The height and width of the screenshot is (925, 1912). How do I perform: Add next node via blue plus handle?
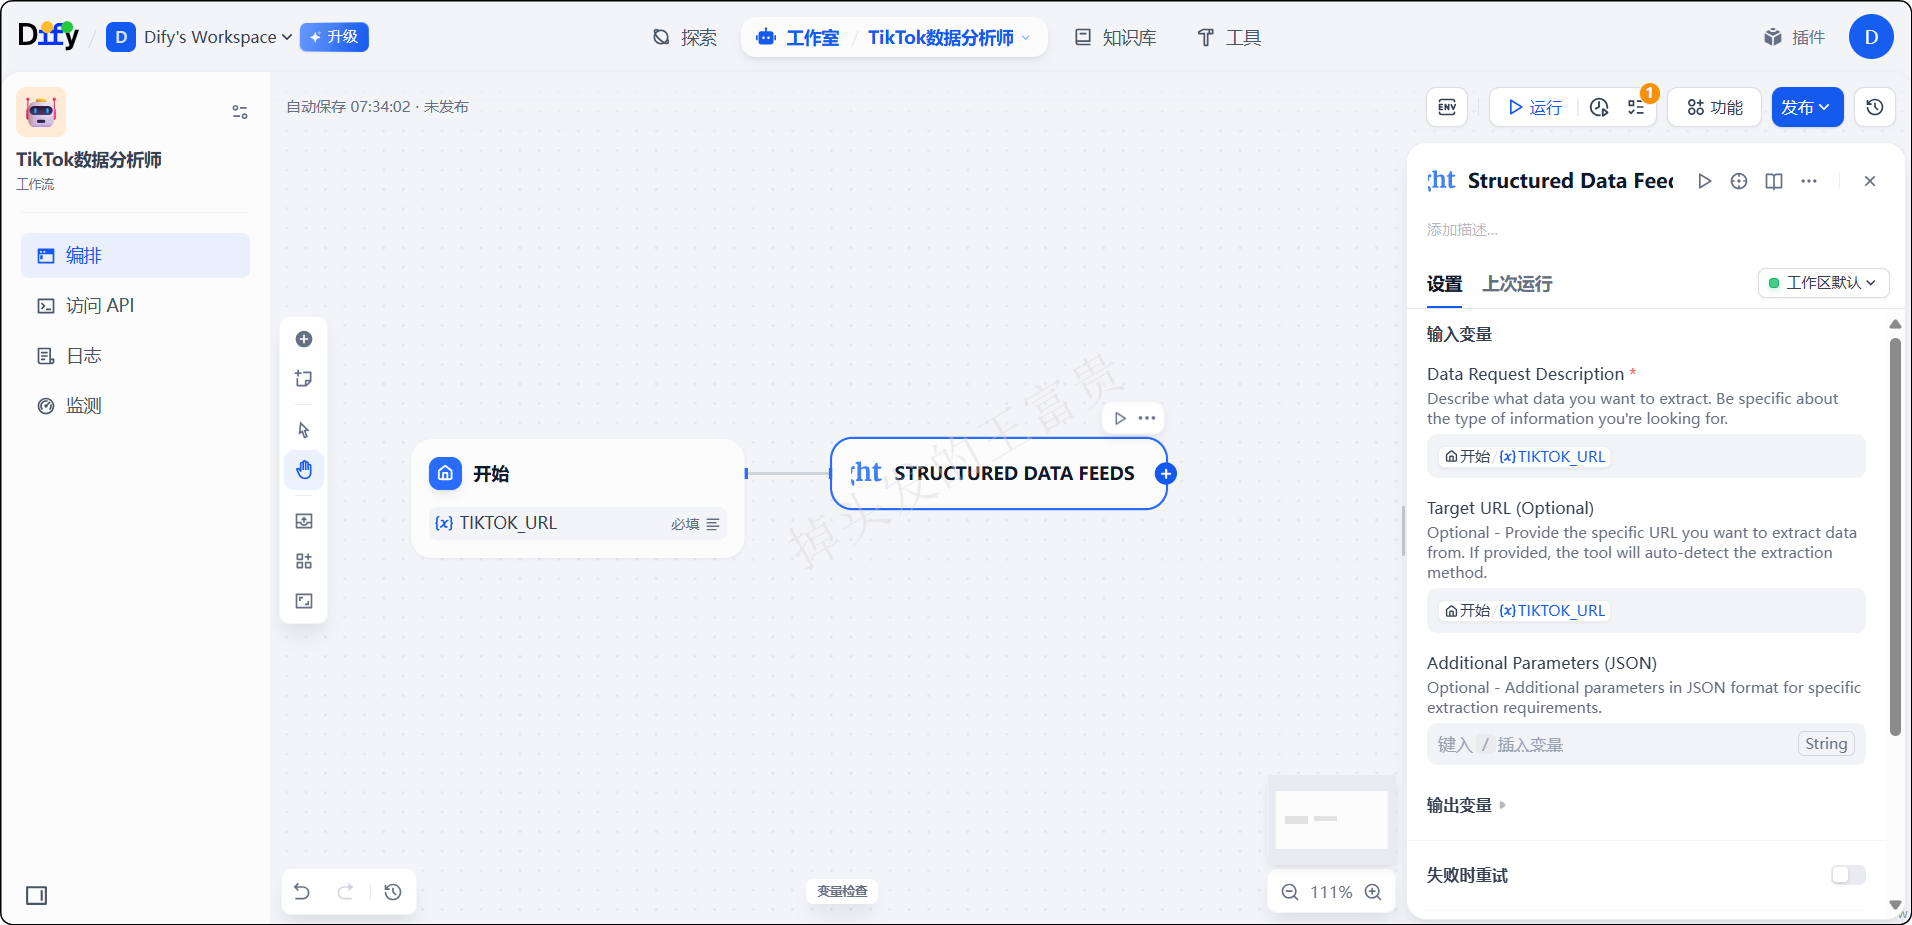click(1166, 474)
